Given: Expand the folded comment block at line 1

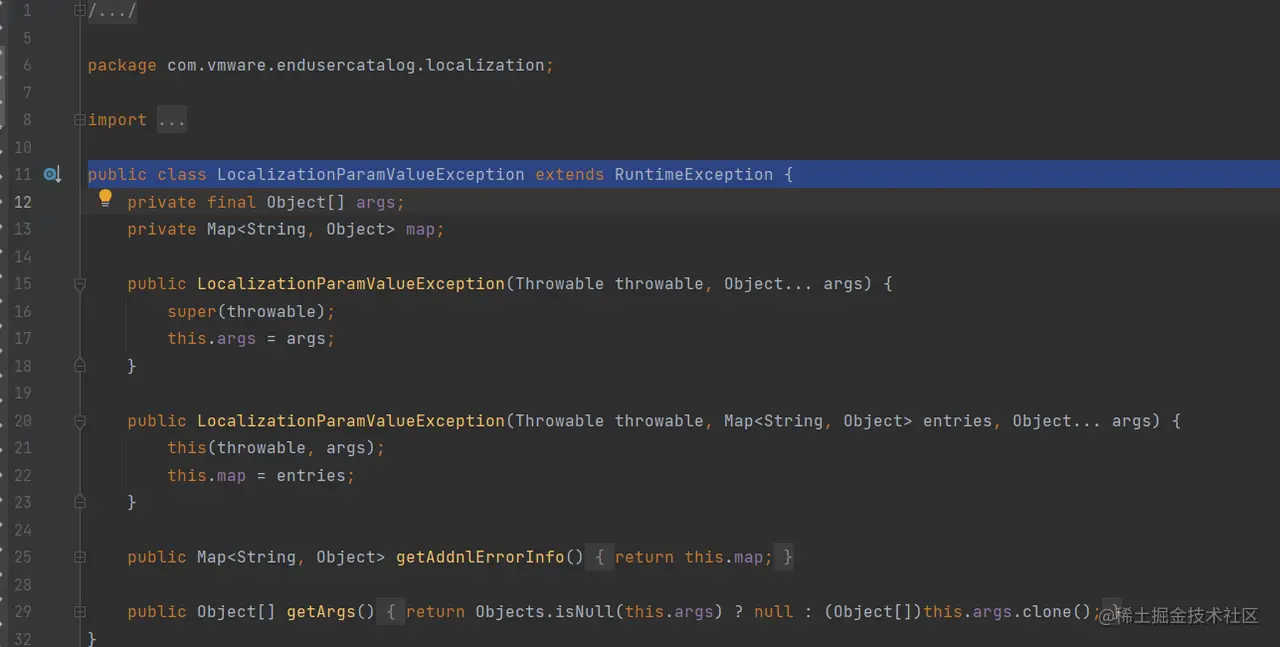Looking at the screenshot, I should (x=80, y=11).
